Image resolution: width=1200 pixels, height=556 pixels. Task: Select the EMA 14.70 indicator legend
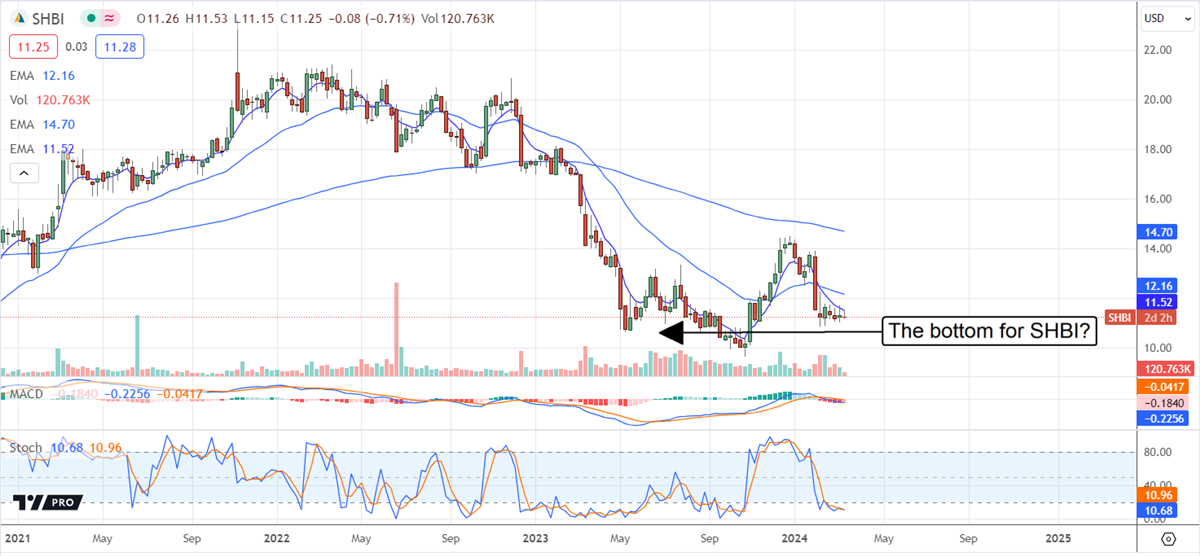41,125
